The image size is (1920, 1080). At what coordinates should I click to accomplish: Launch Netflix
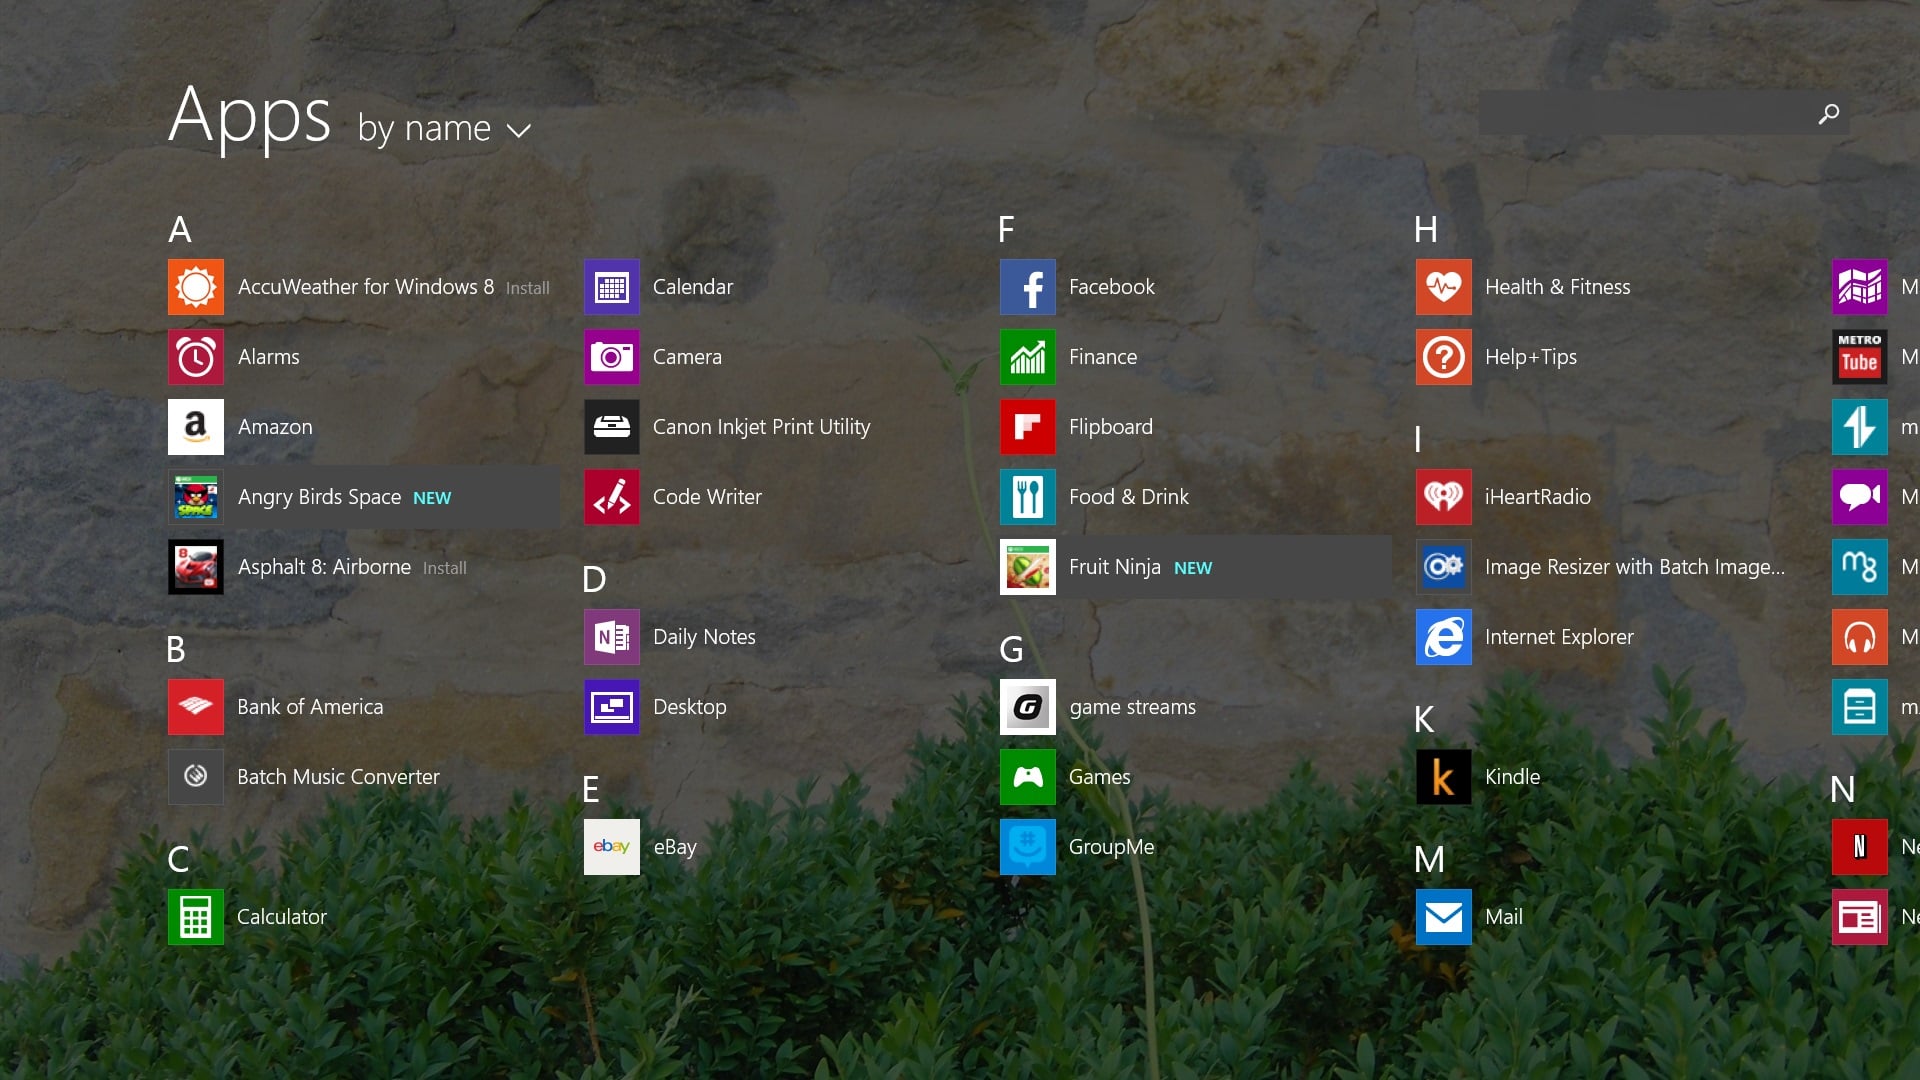pos(1858,846)
